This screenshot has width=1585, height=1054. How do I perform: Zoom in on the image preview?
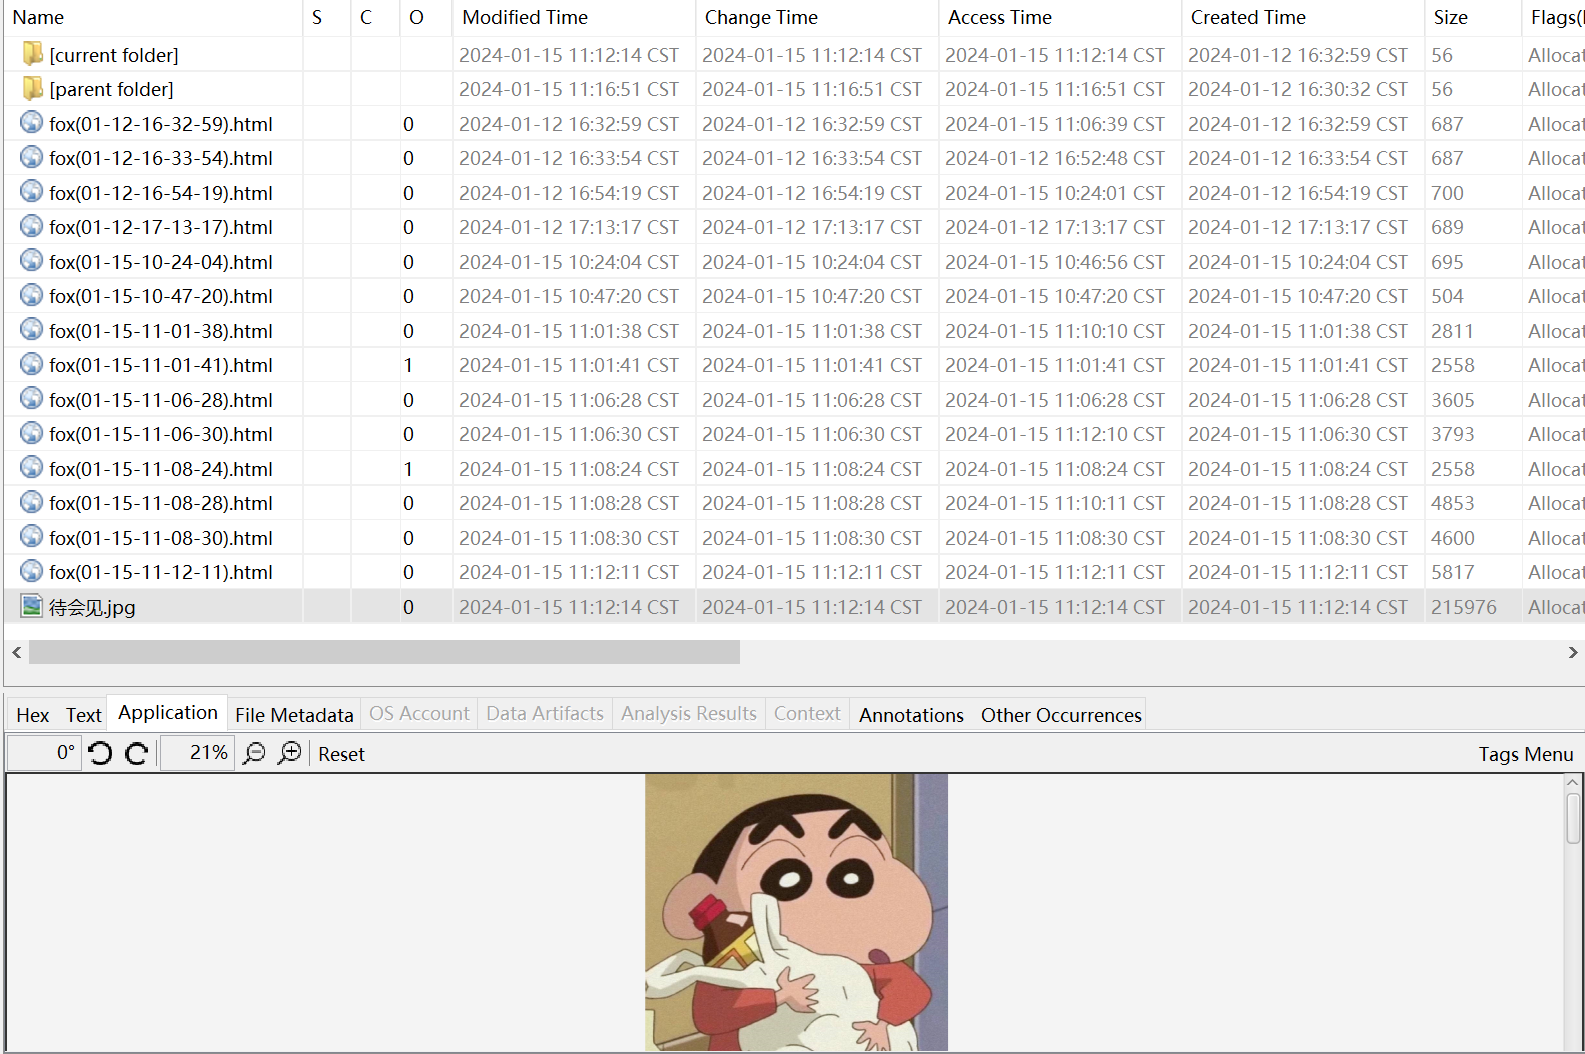click(290, 753)
